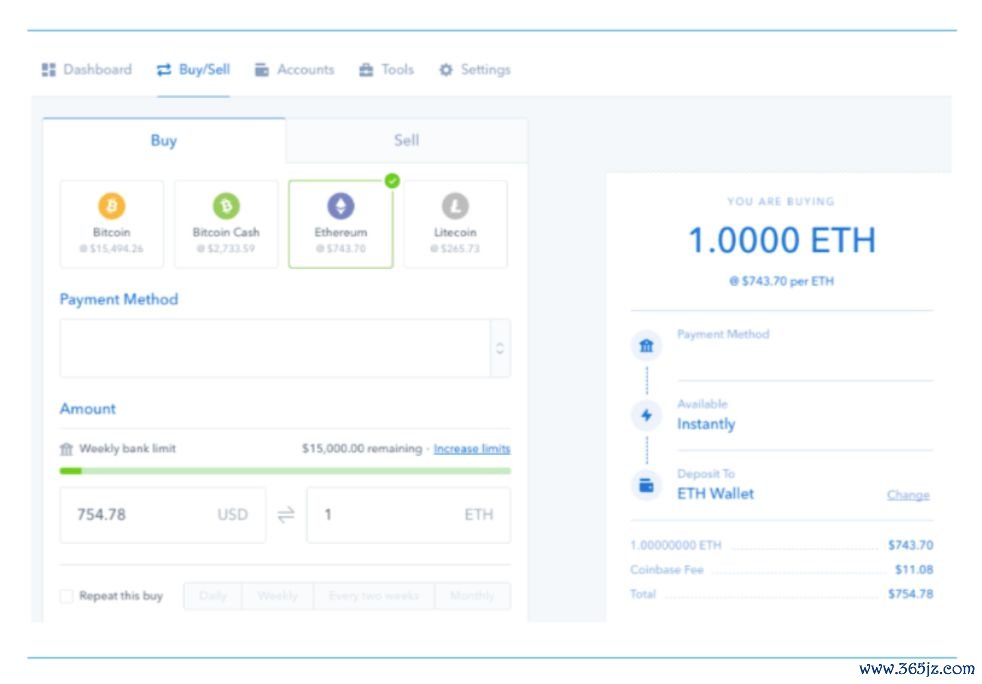Click the lightning bolt Available icon
Viewport: 982px width, 684px height.
point(646,415)
